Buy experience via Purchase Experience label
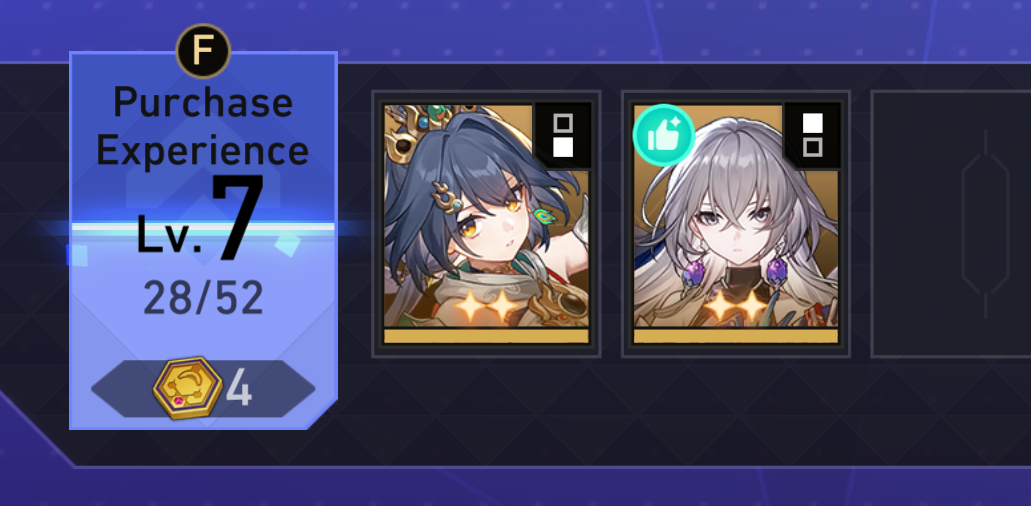 point(203,126)
